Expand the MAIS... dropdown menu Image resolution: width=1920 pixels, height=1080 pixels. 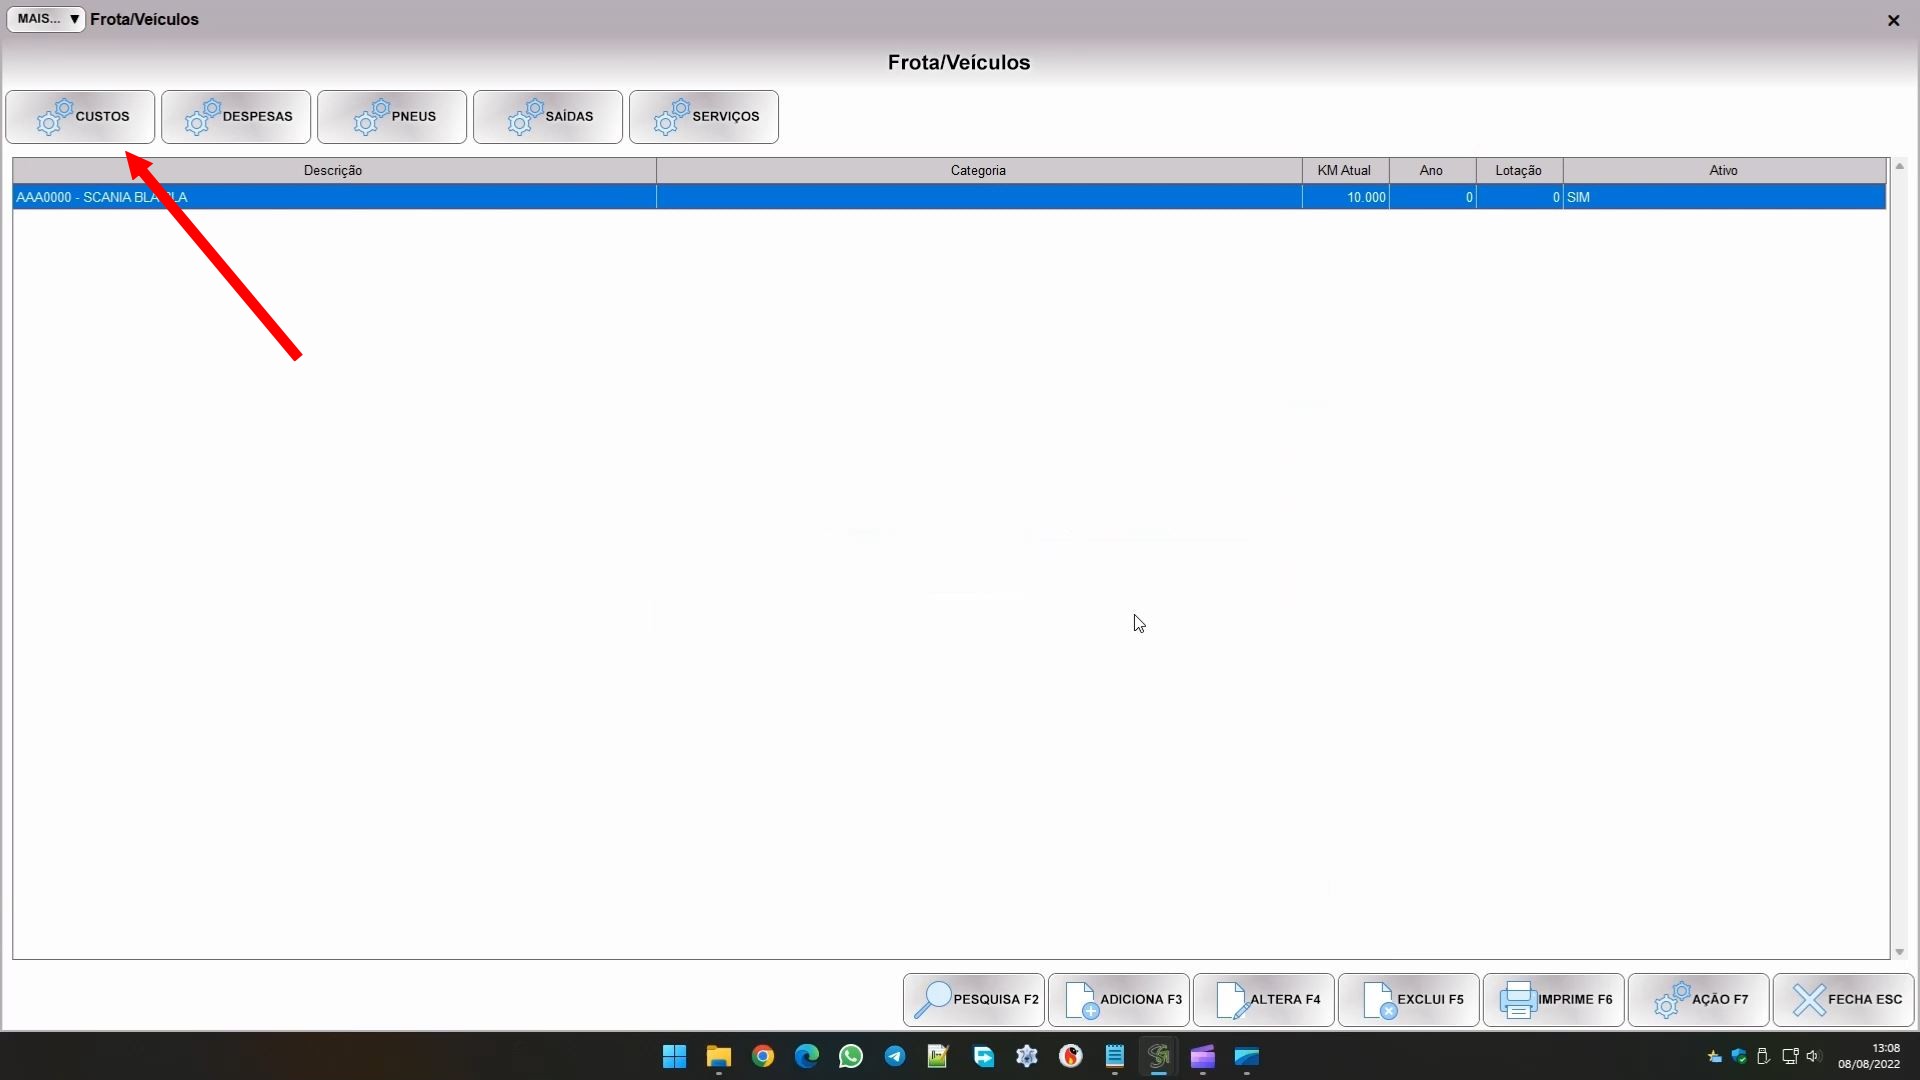pyautogui.click(x=46, y=19)
